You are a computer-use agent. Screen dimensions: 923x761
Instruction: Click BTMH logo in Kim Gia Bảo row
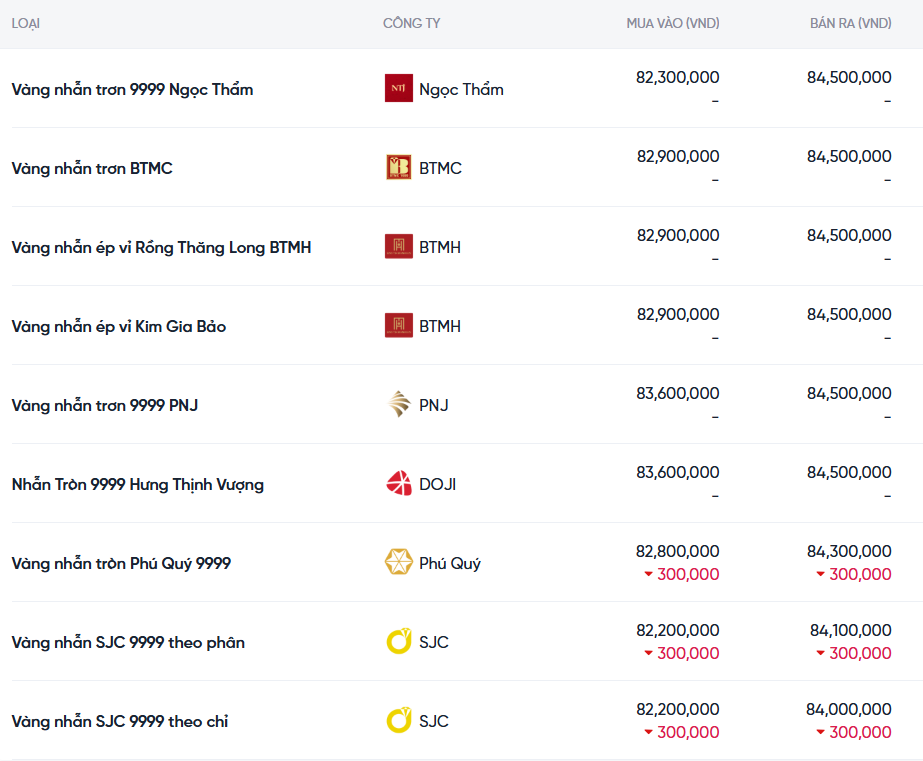coord(399,325)
